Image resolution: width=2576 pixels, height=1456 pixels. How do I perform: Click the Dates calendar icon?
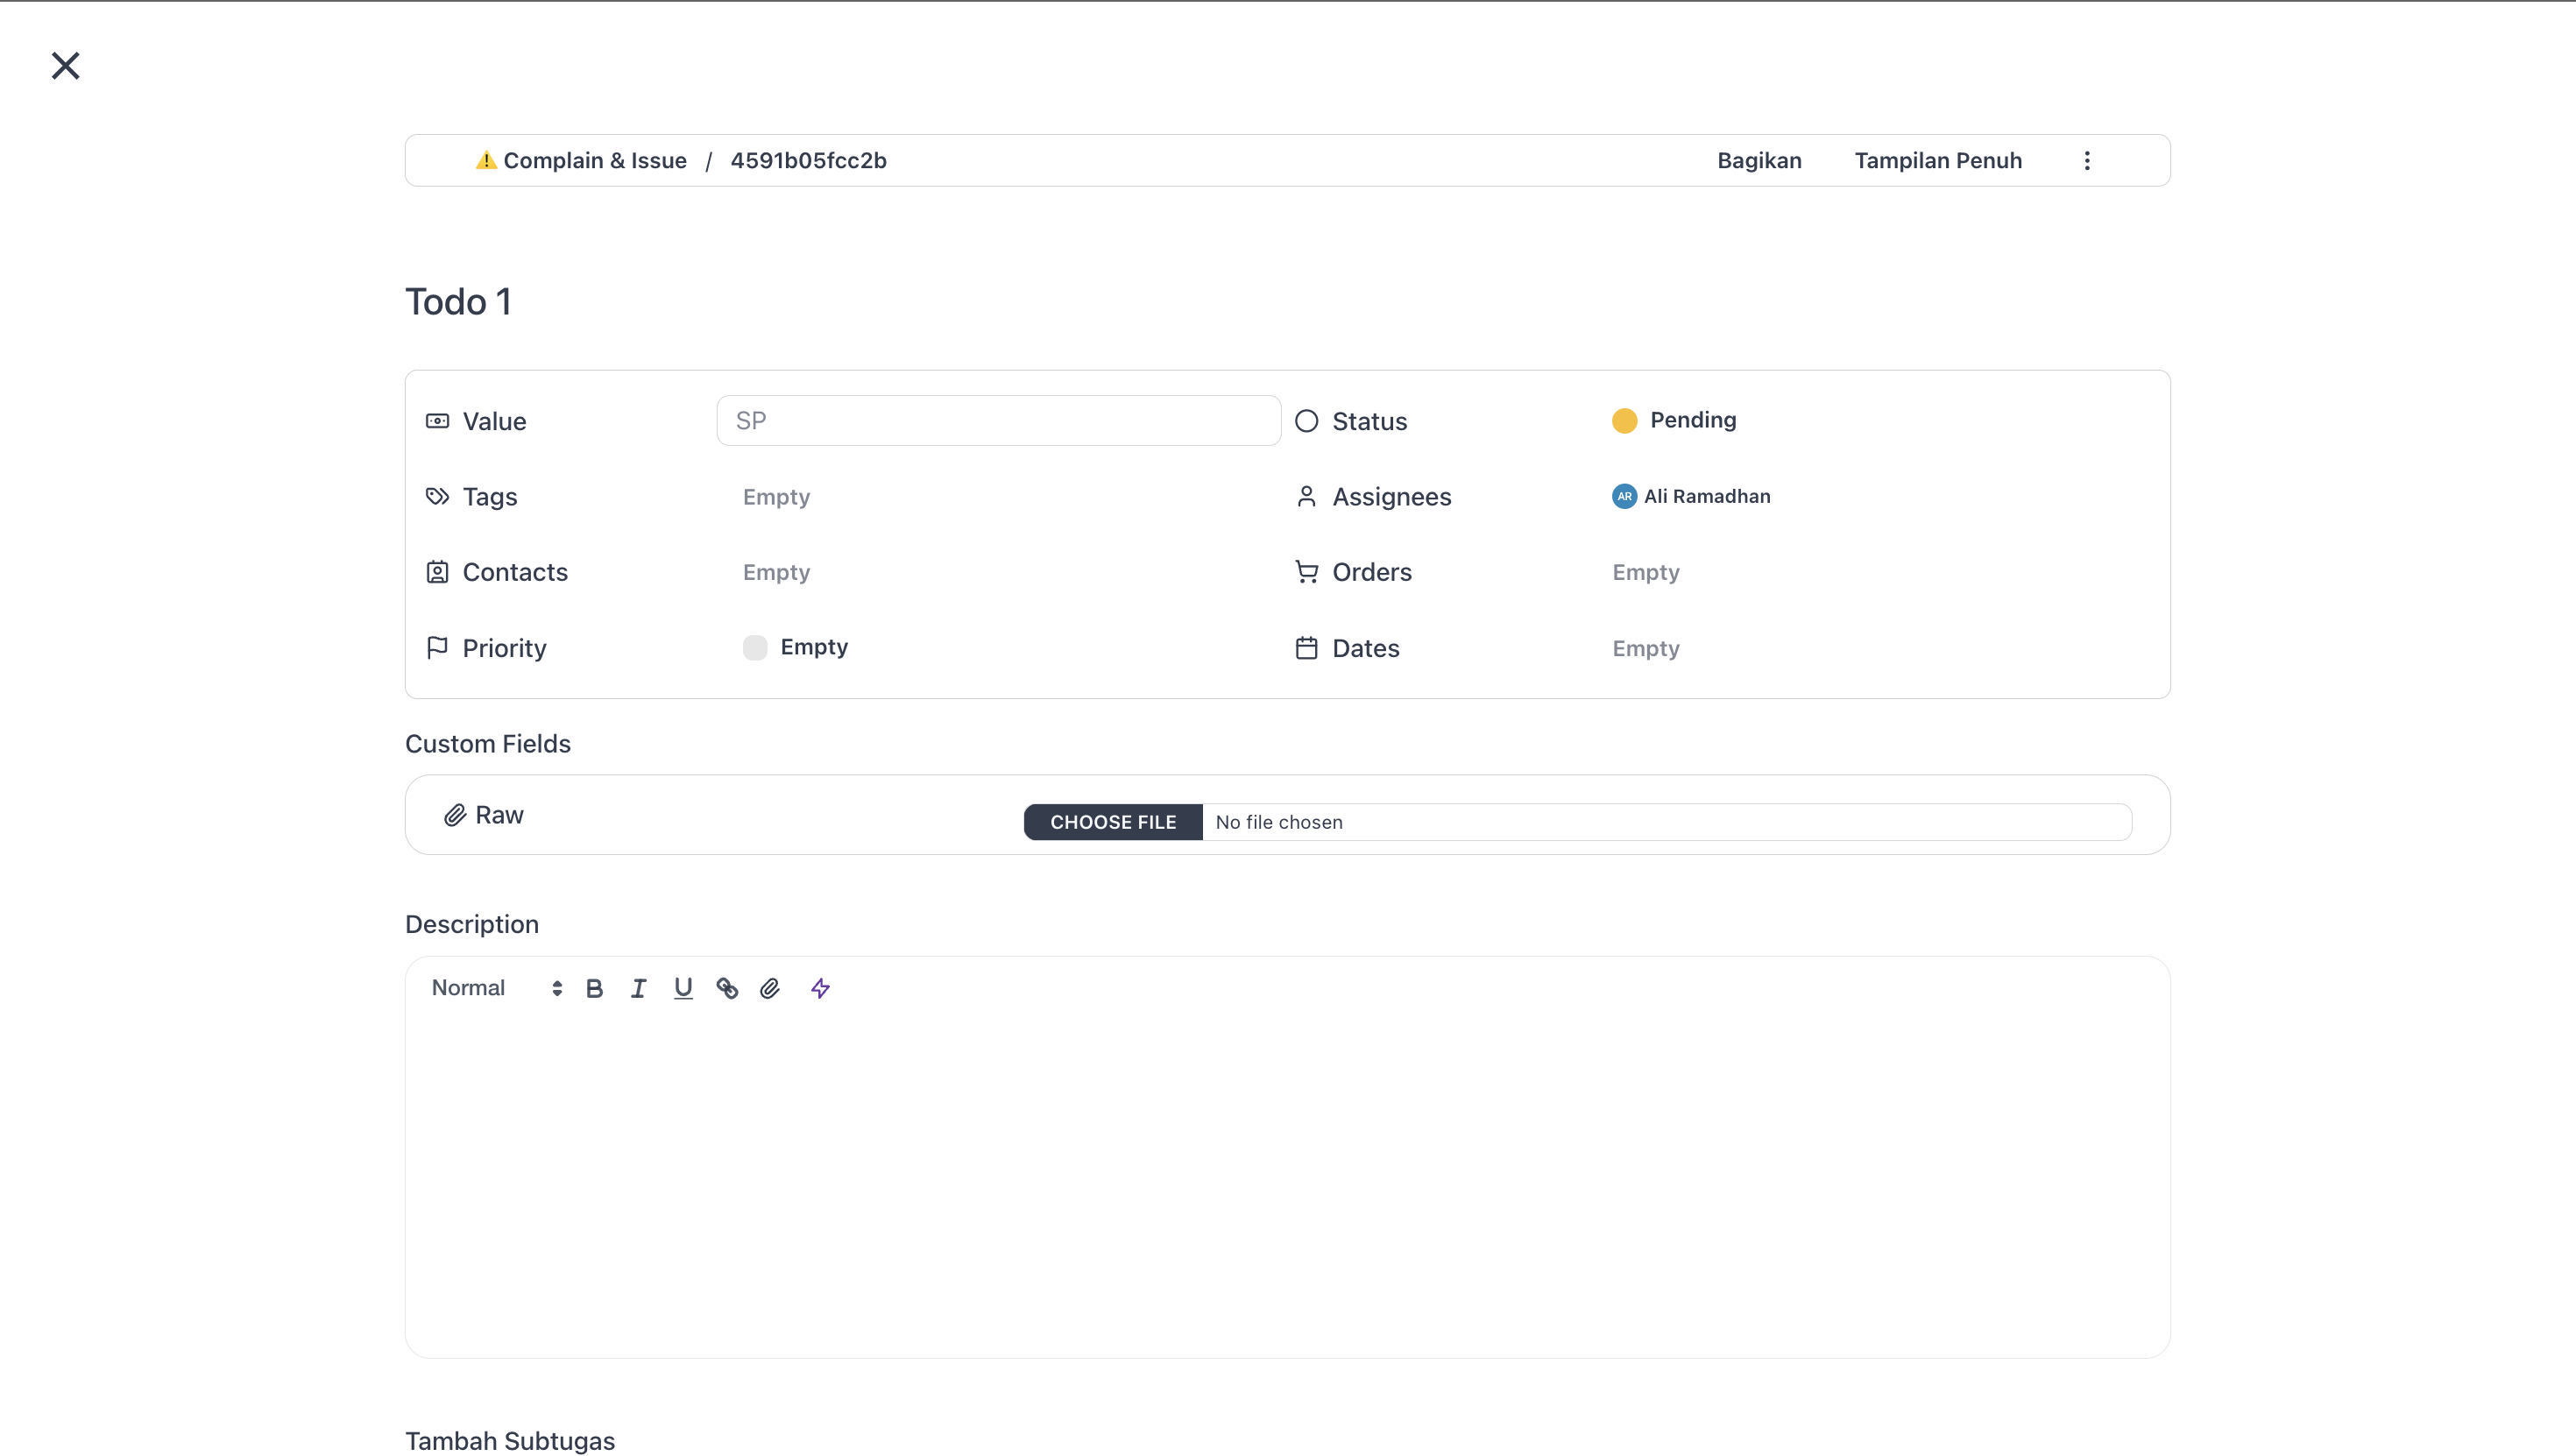click(x=1306, y=648)
